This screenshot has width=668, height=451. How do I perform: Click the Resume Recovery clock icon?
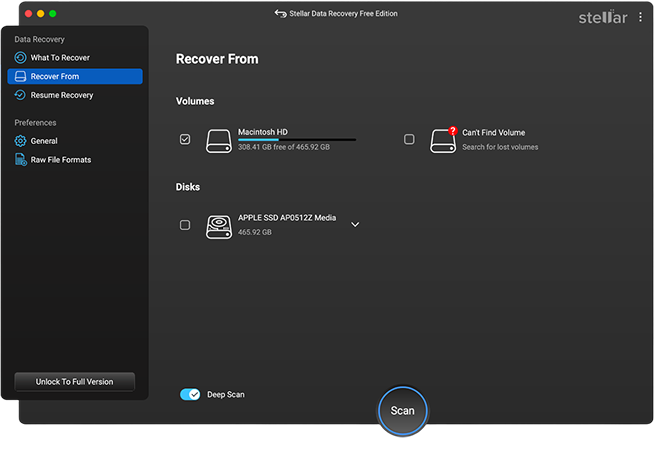point(20,96)
